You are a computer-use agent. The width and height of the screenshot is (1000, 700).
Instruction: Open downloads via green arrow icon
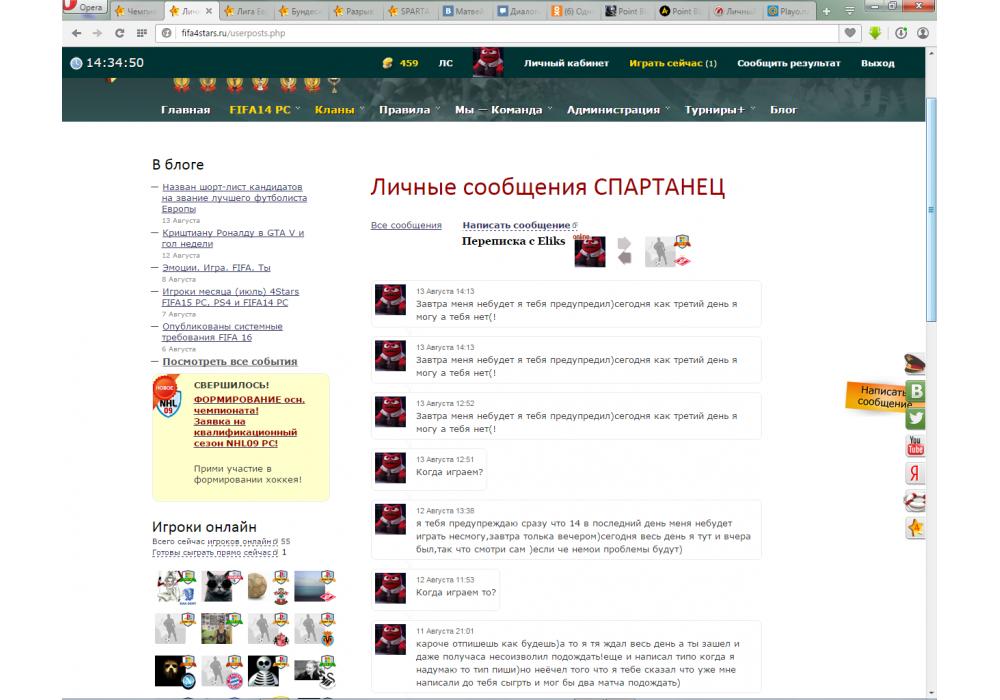click(x=874, y=33)
